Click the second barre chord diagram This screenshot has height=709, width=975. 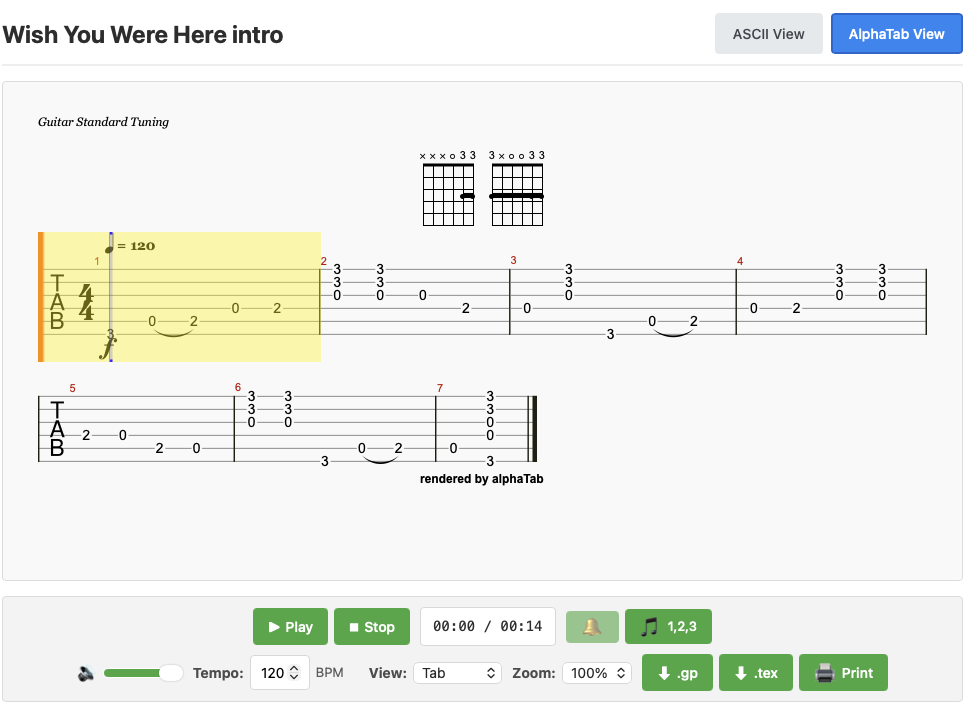(x=517, y=188)
